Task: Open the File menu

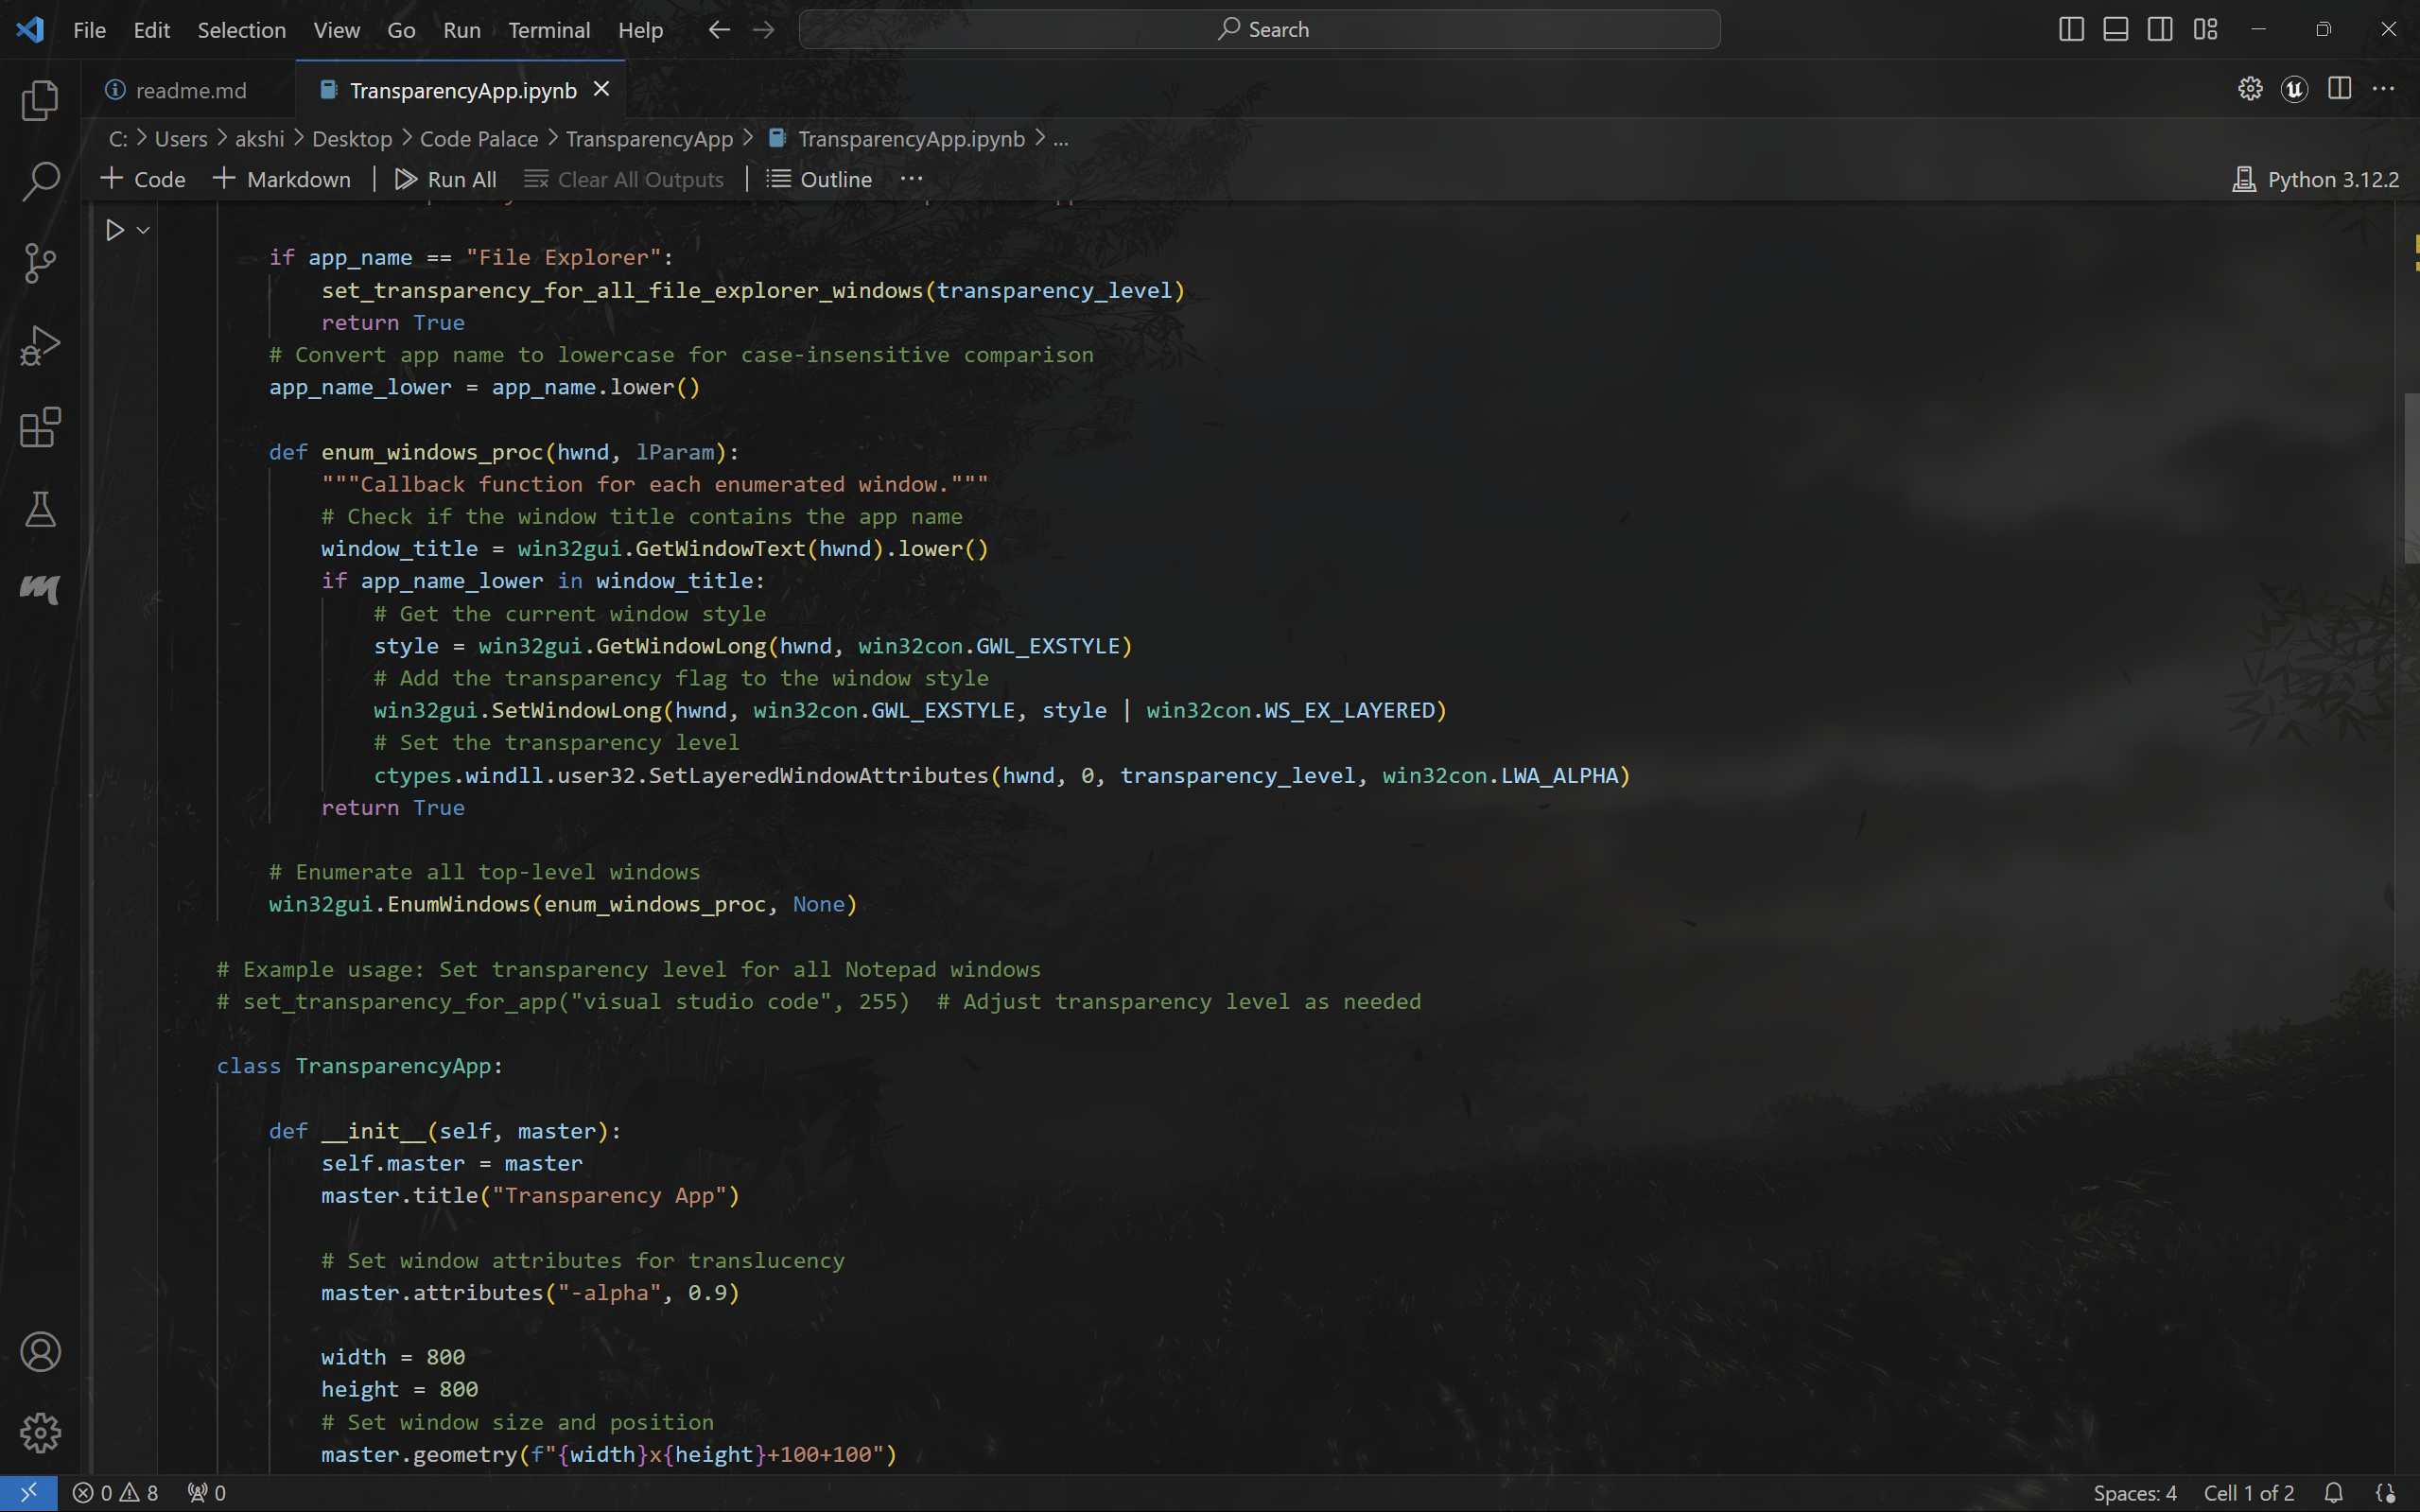Action: pos(89,30)
